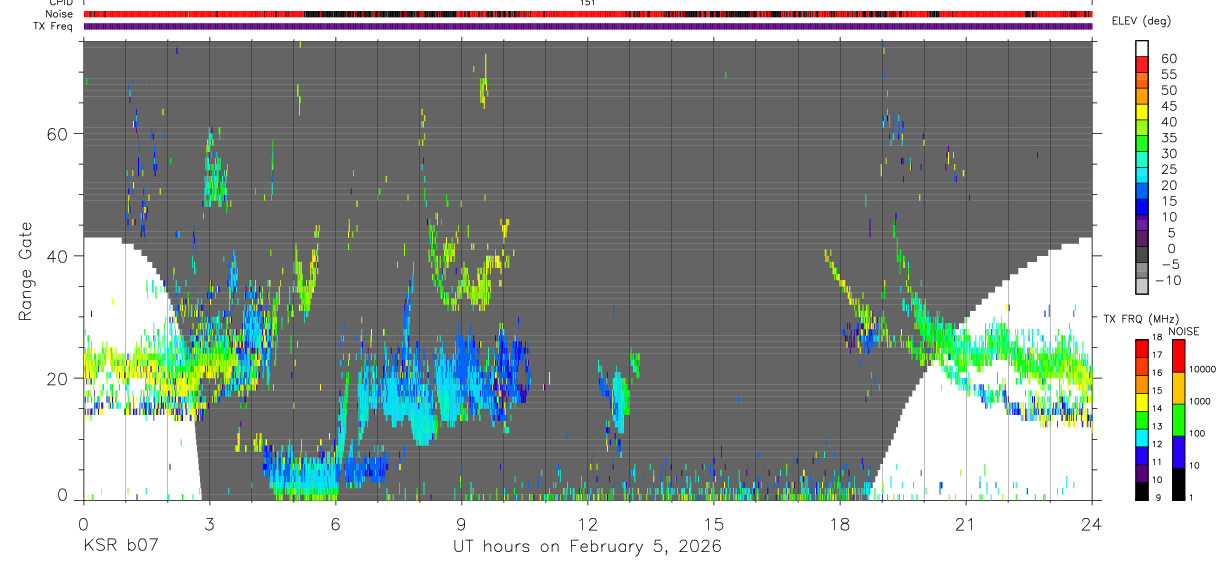Click the '10000' label on the NOISE colorbar
Viewport: 1228px width, 567px height.
click(x=1203, y=369)
